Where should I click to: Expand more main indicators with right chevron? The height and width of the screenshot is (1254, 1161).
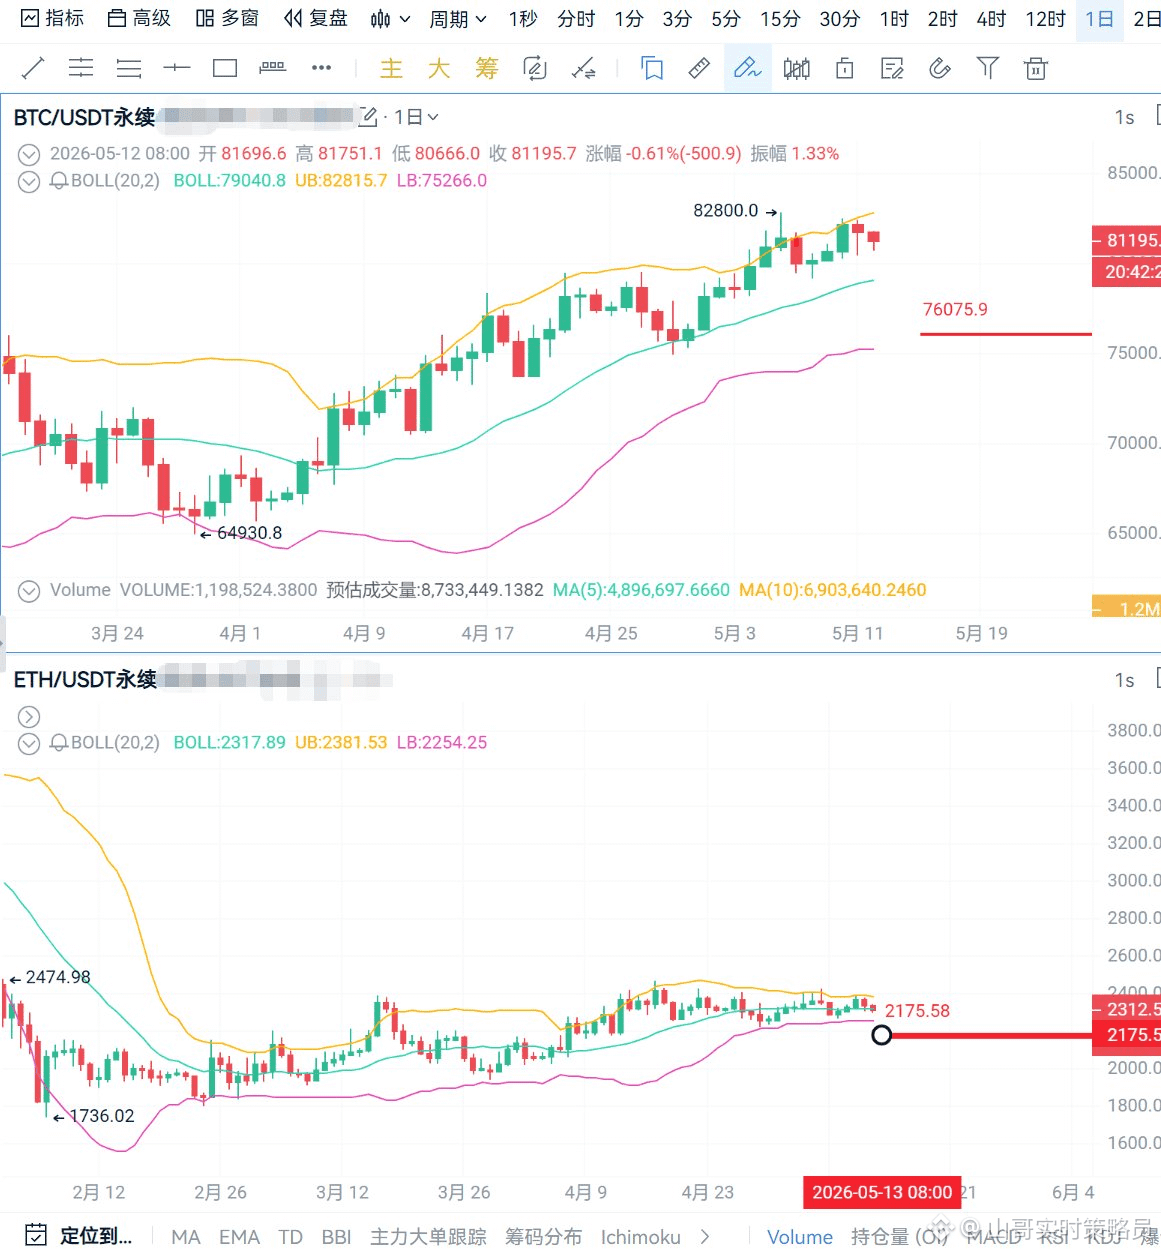click(705, 1236)
